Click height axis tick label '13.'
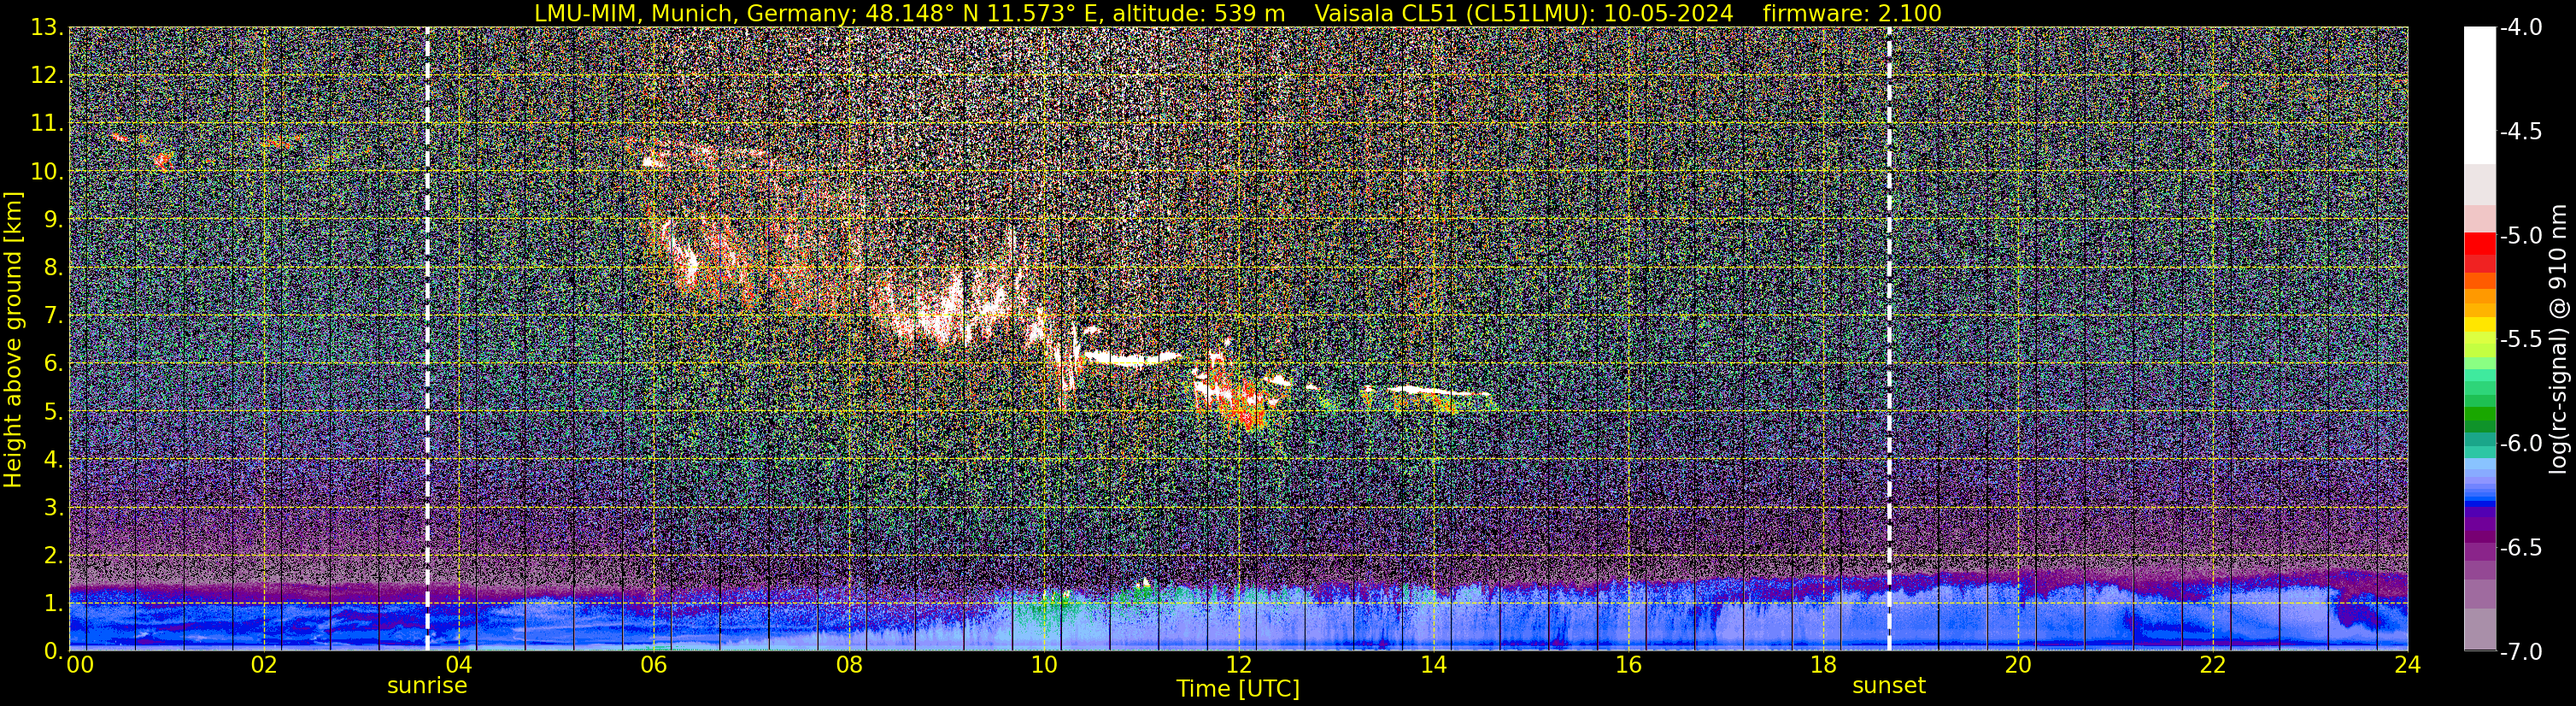 click(x=47, y=27)
